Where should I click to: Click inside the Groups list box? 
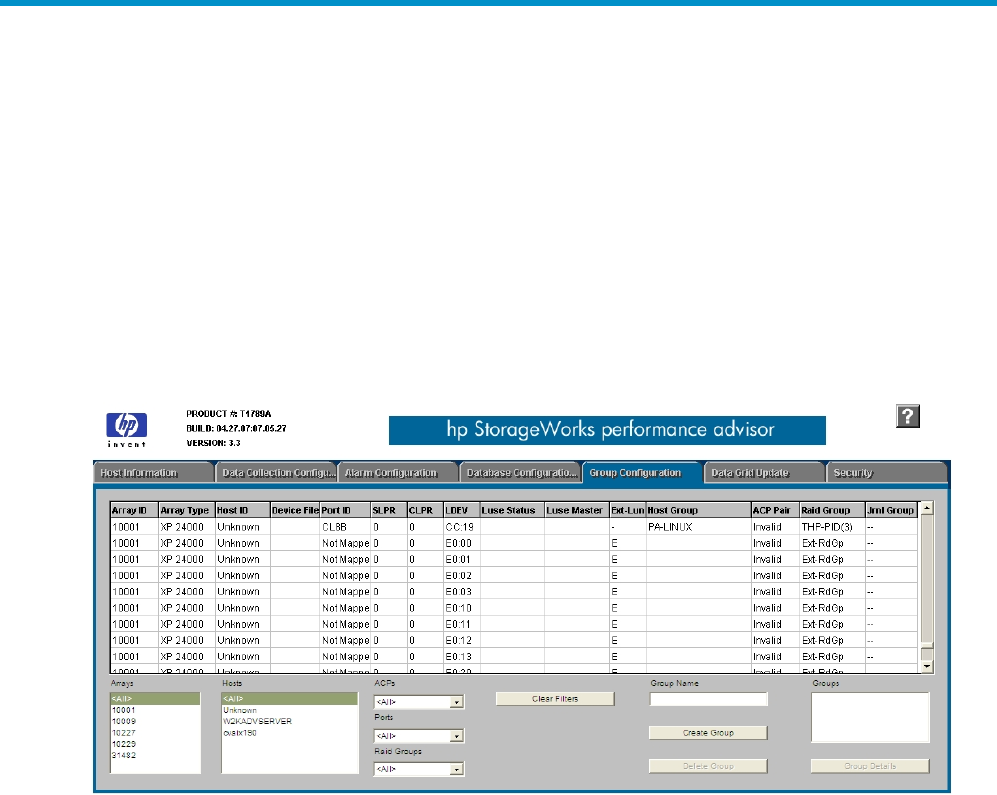click(870, 717)
